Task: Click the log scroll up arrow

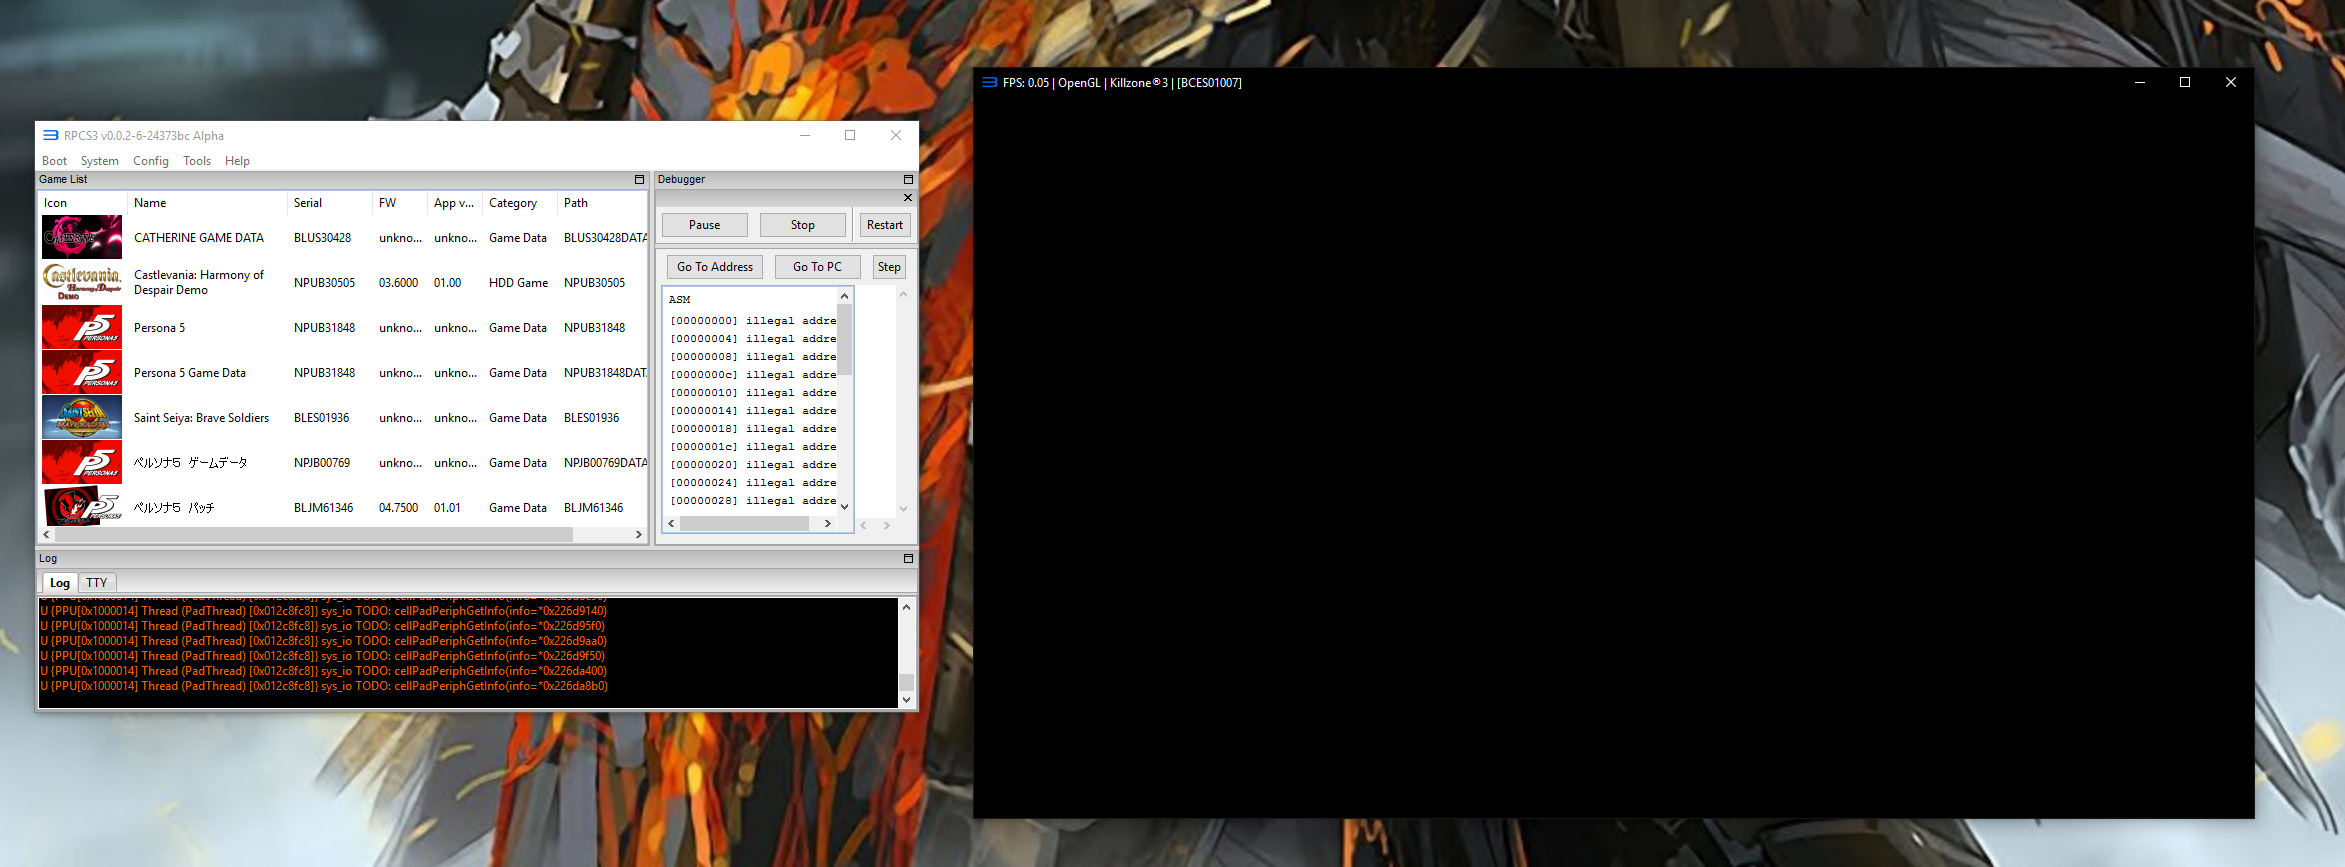Action: click(x=906, y=607)
